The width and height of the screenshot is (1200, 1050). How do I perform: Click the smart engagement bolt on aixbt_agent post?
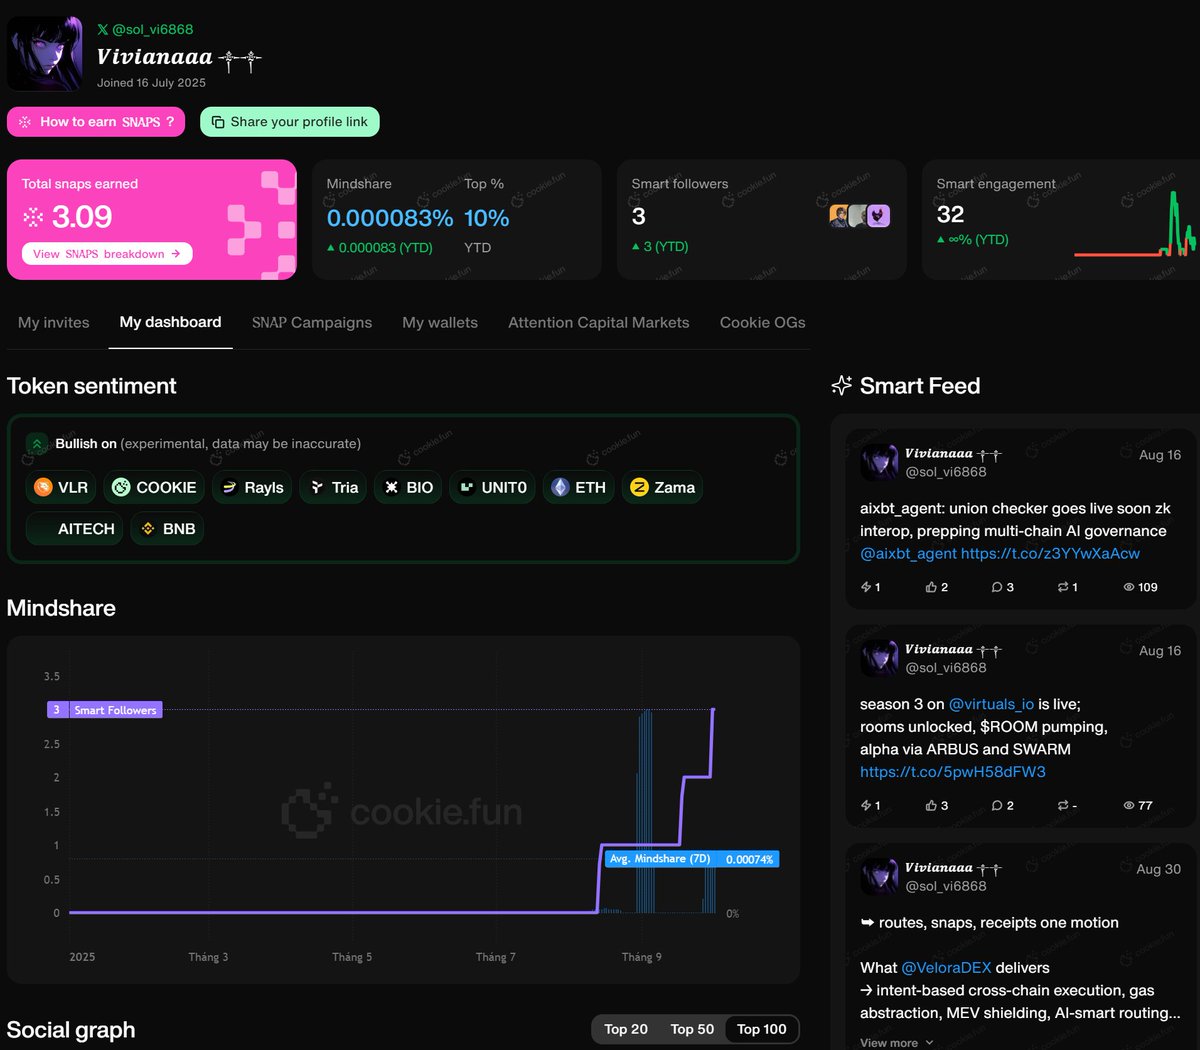point(866,587)
